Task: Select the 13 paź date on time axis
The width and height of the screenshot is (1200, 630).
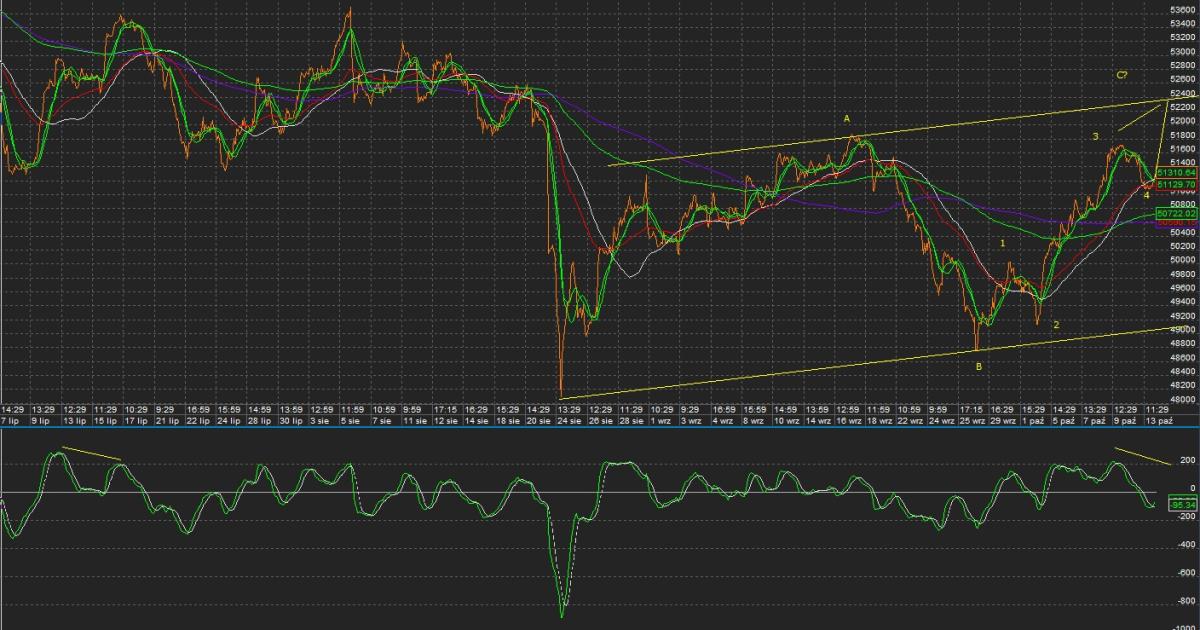Action: [1157, 422]
